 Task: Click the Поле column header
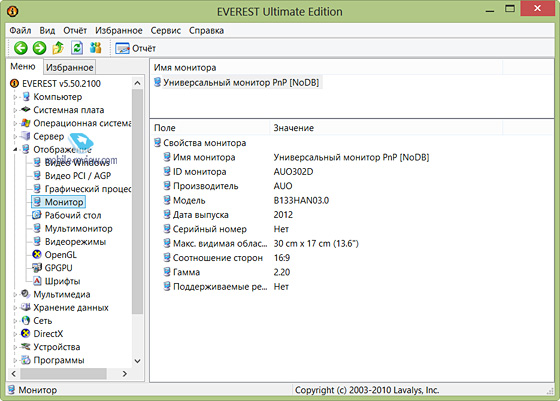(210, 128)
